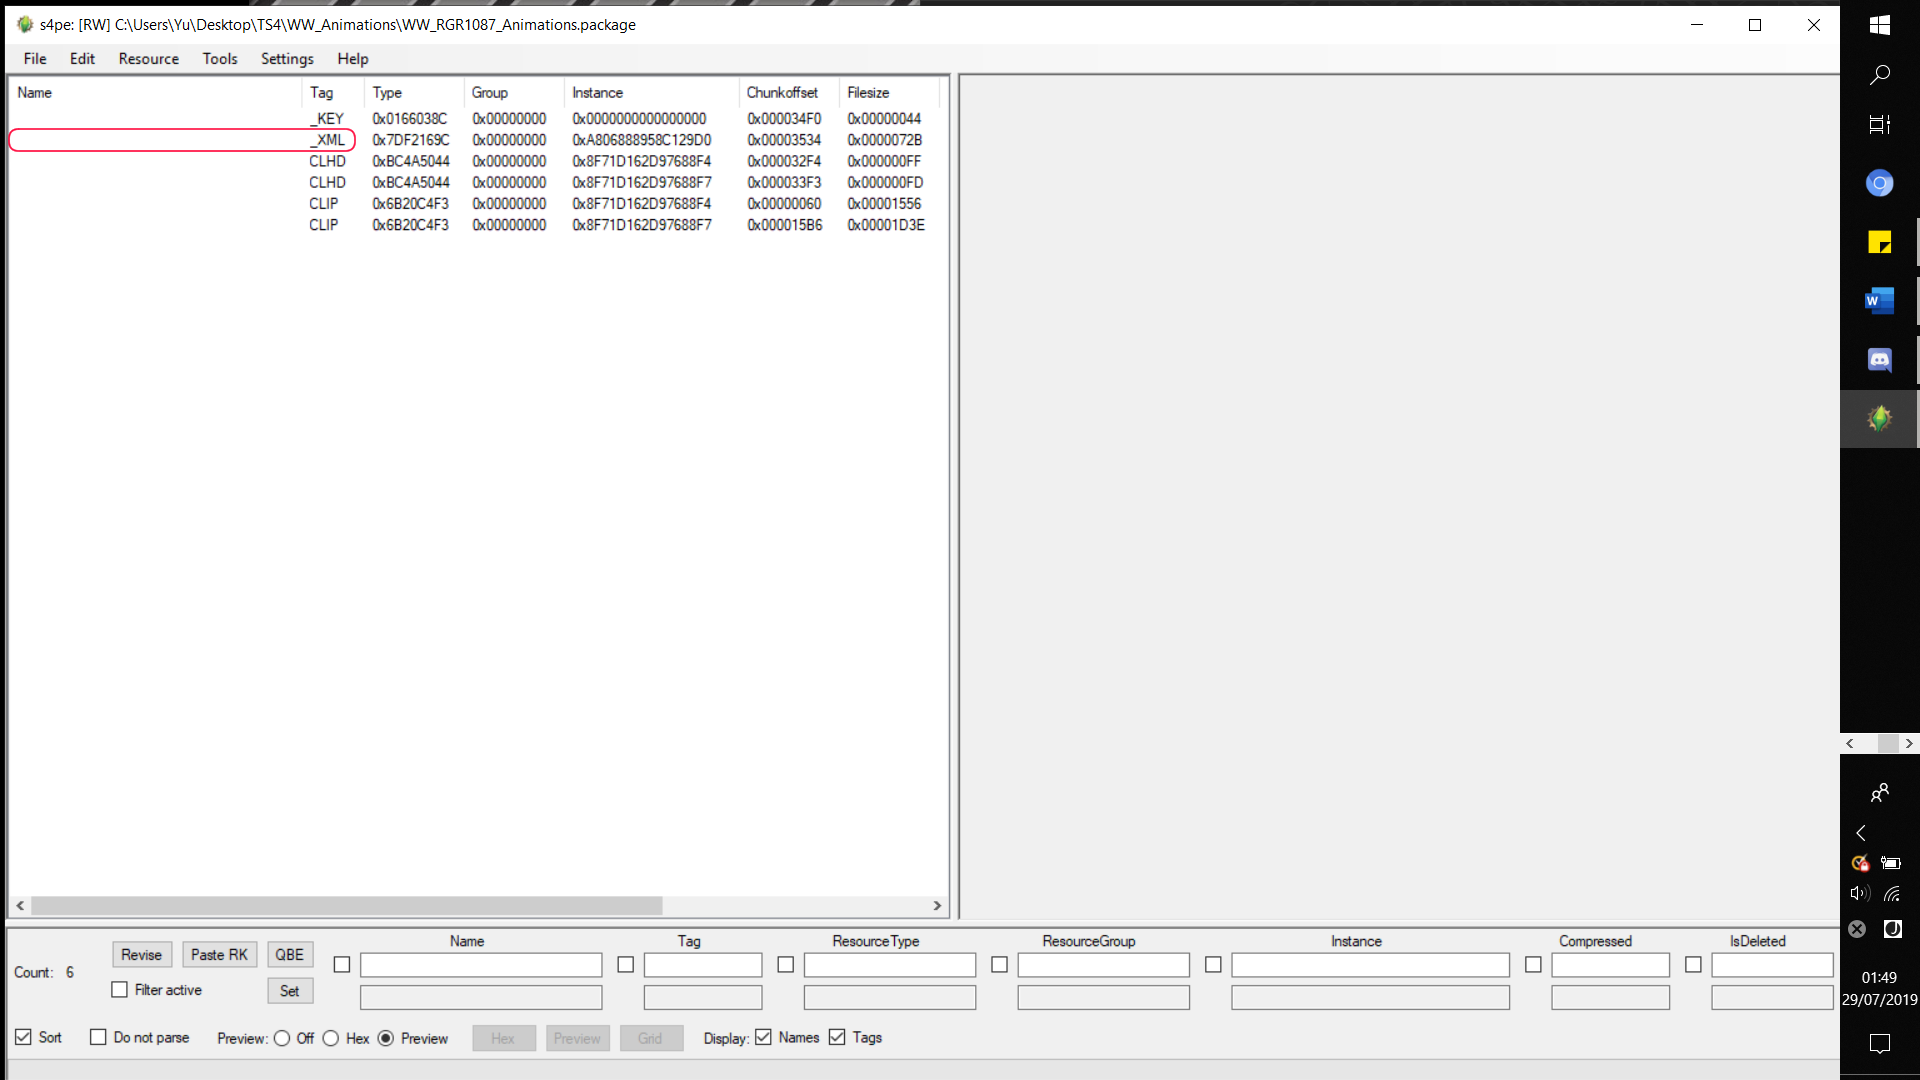Viewport: 1920px width, 1080px height.
Task: Sort list by the Type column header
Action: coord(414,92)
